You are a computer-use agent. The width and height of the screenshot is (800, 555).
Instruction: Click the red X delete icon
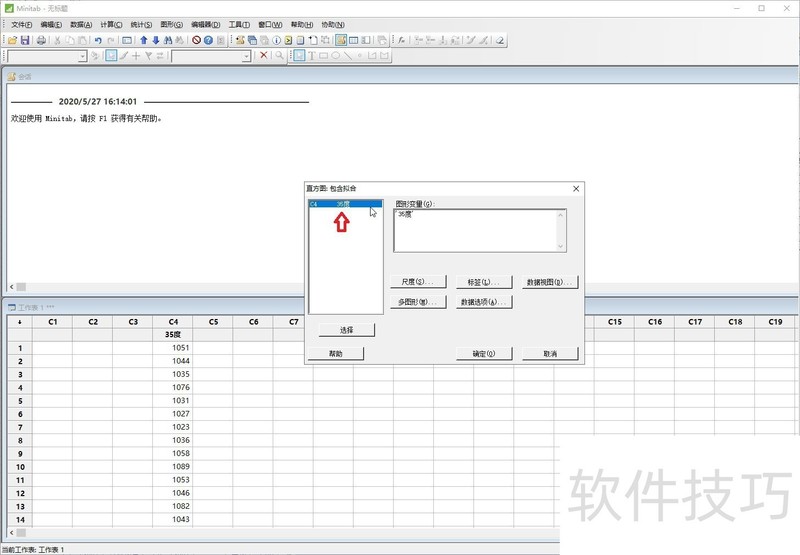pos(264,55)
